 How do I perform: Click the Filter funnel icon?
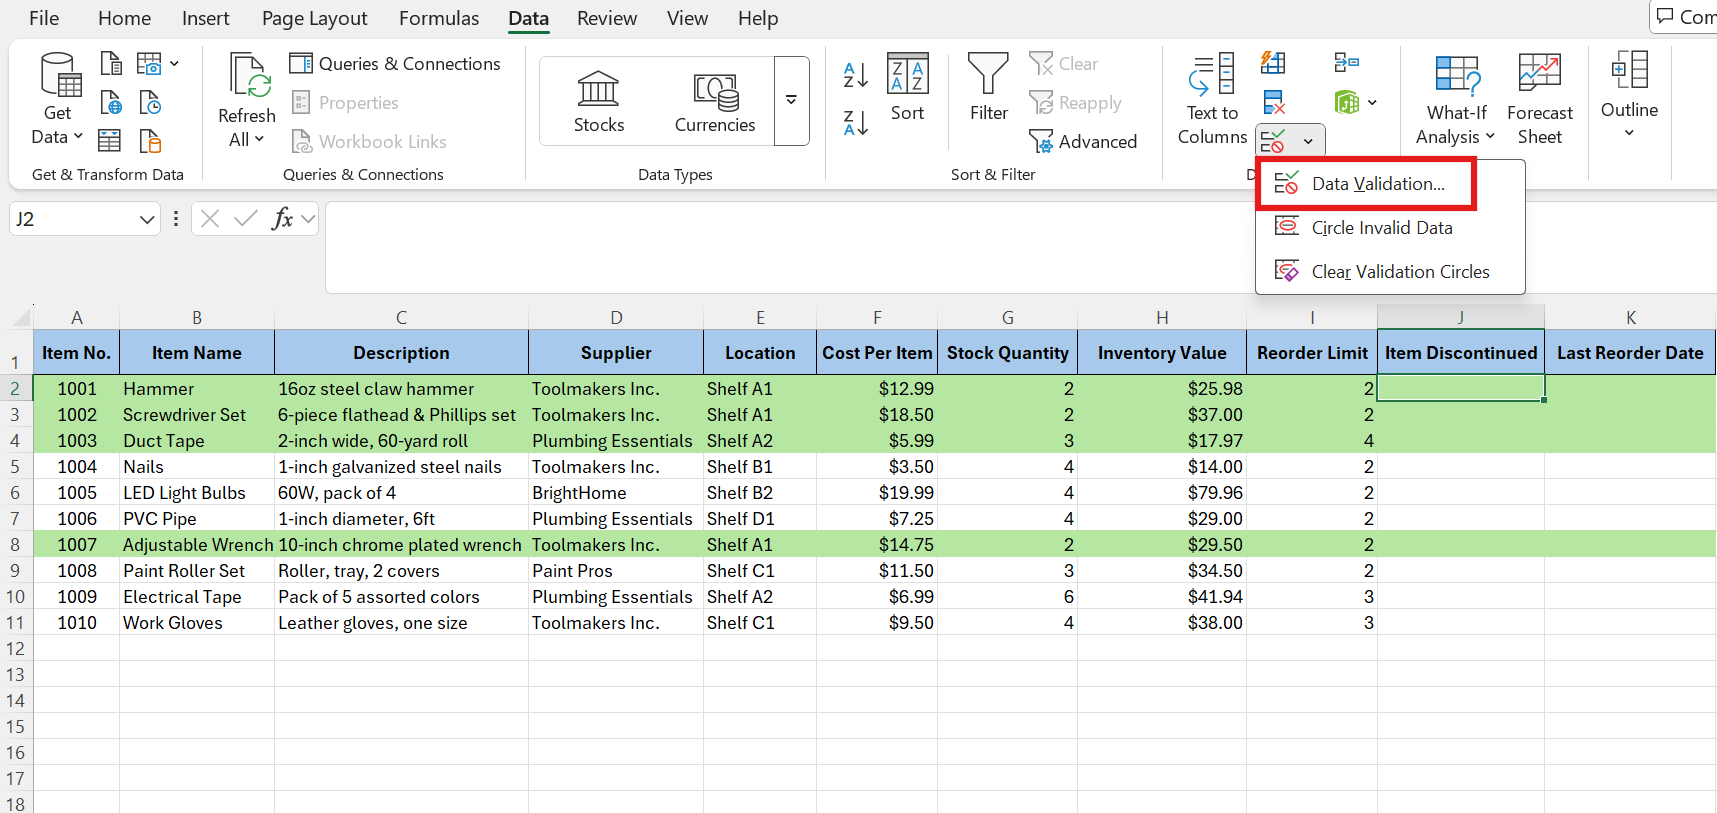tap(988, 75)
